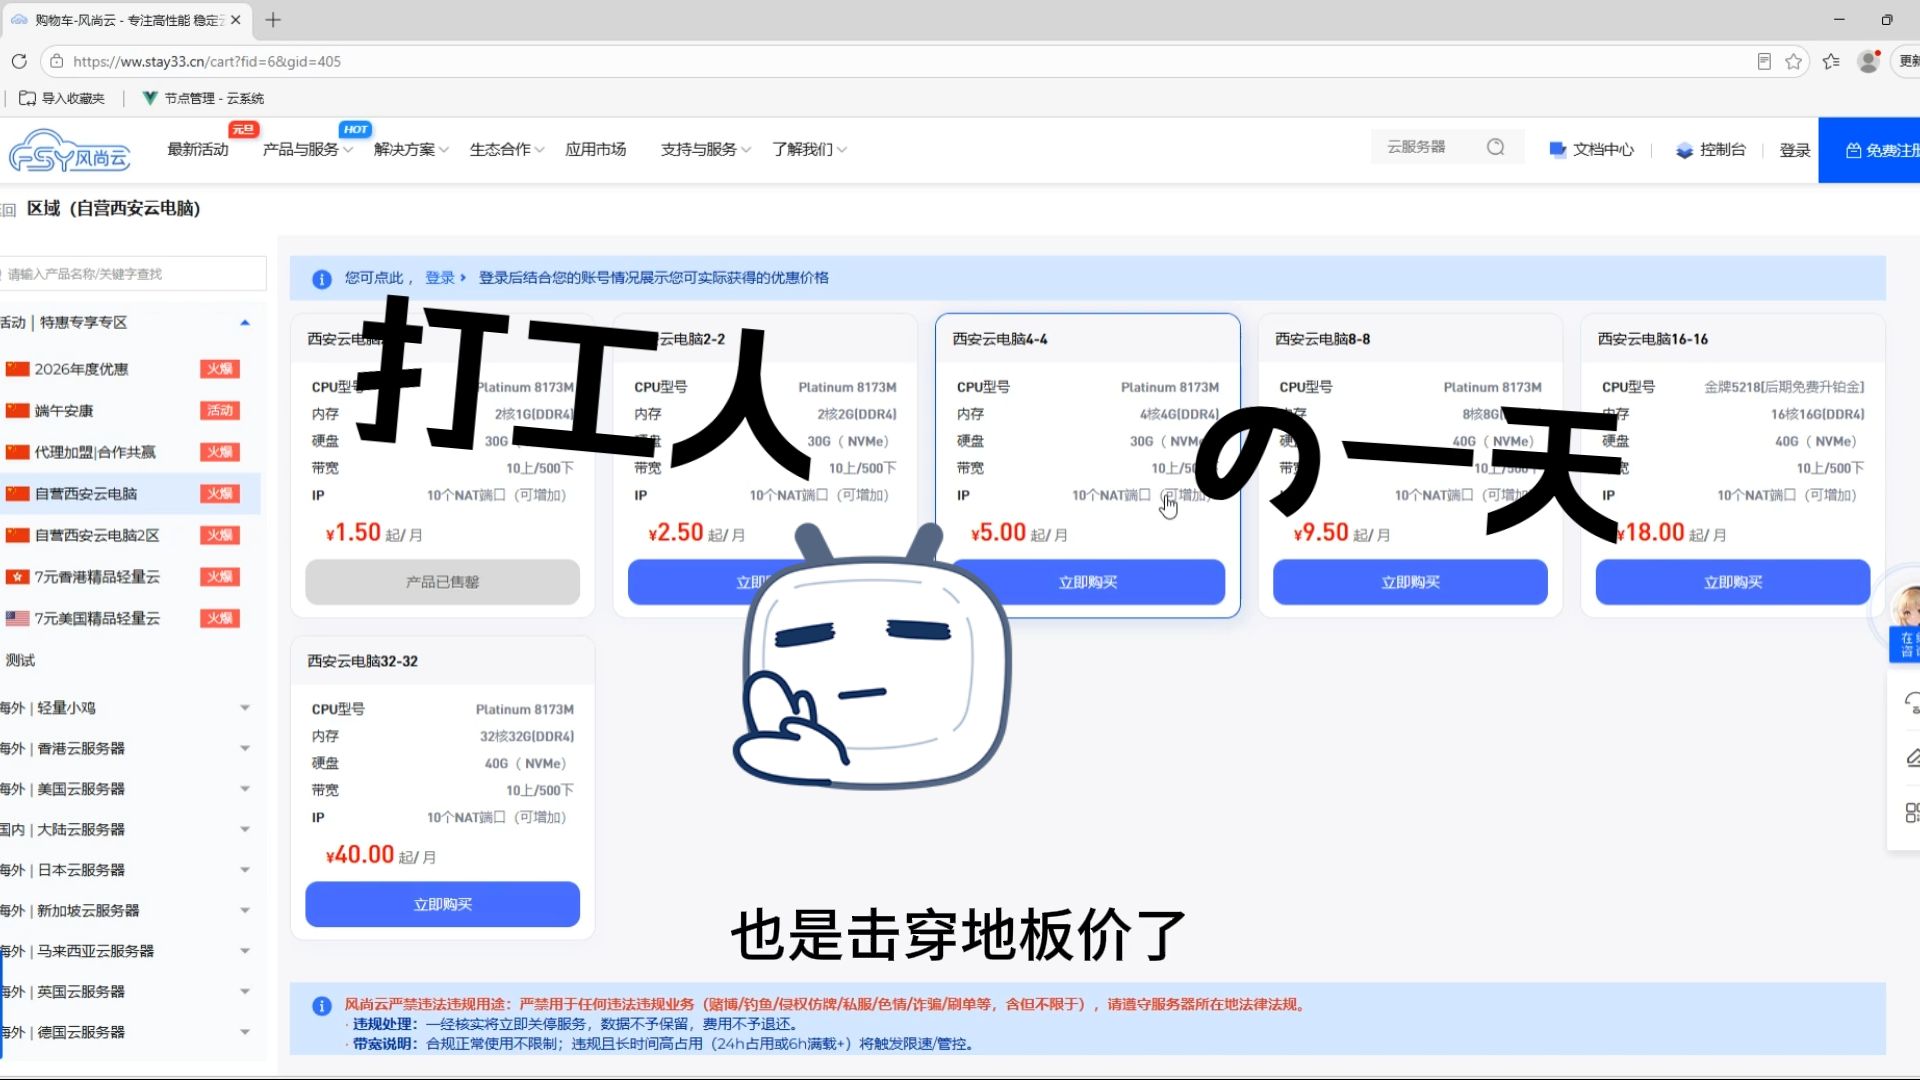1920x1080 pixels.
Task: Click the headset support icon on right sidebar
Action: [1911, 703]
